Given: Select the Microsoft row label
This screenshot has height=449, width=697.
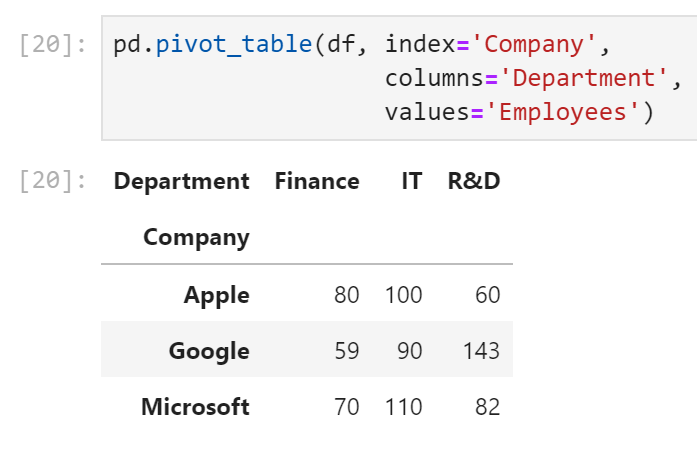Looking at the screenshot, I should pos(195,407).
